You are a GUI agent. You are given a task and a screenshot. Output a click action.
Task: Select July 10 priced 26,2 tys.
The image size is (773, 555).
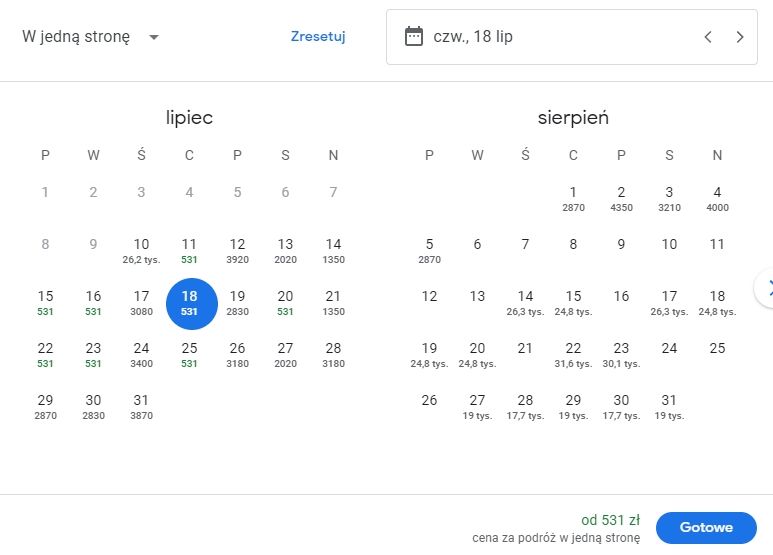pyautogui.click(x=141, y=251)
